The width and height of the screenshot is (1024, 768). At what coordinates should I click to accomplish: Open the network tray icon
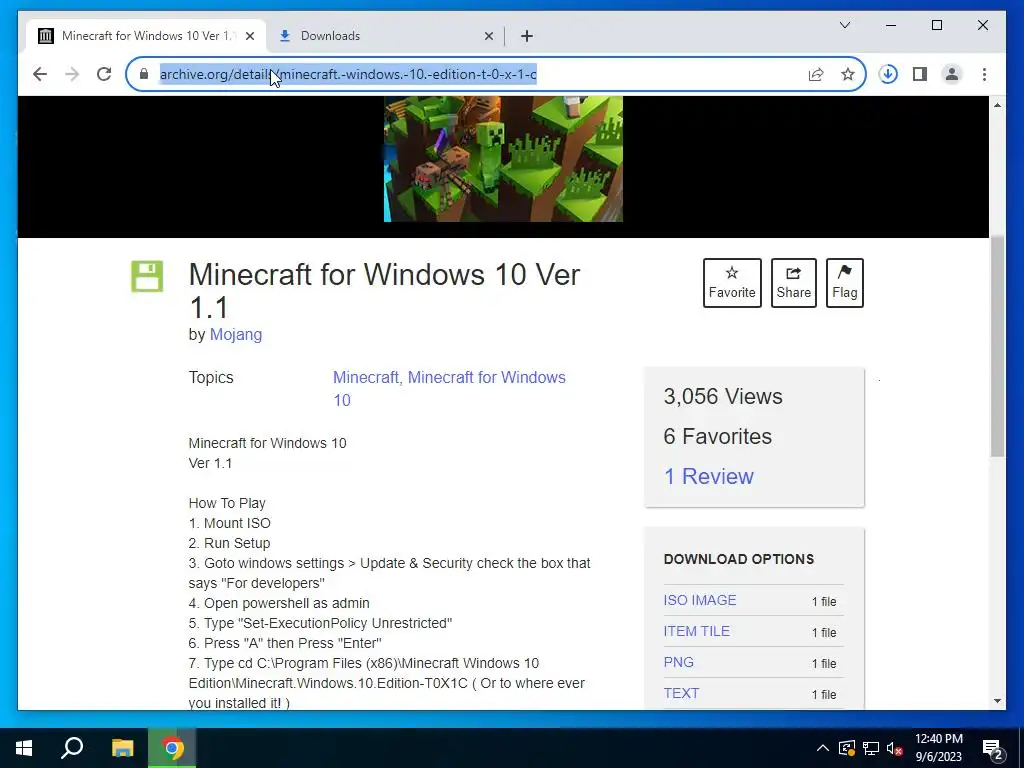coord(871,748)
